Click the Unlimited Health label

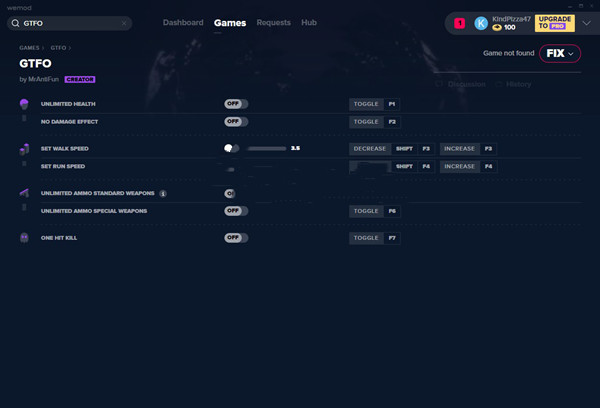(x=68, y=104)
